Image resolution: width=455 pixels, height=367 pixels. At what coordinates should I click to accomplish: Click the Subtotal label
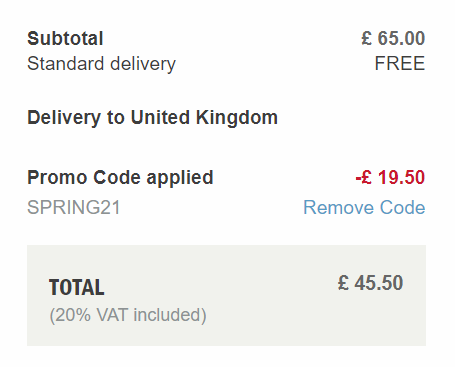pyautogui.click(x=65, y=38)
